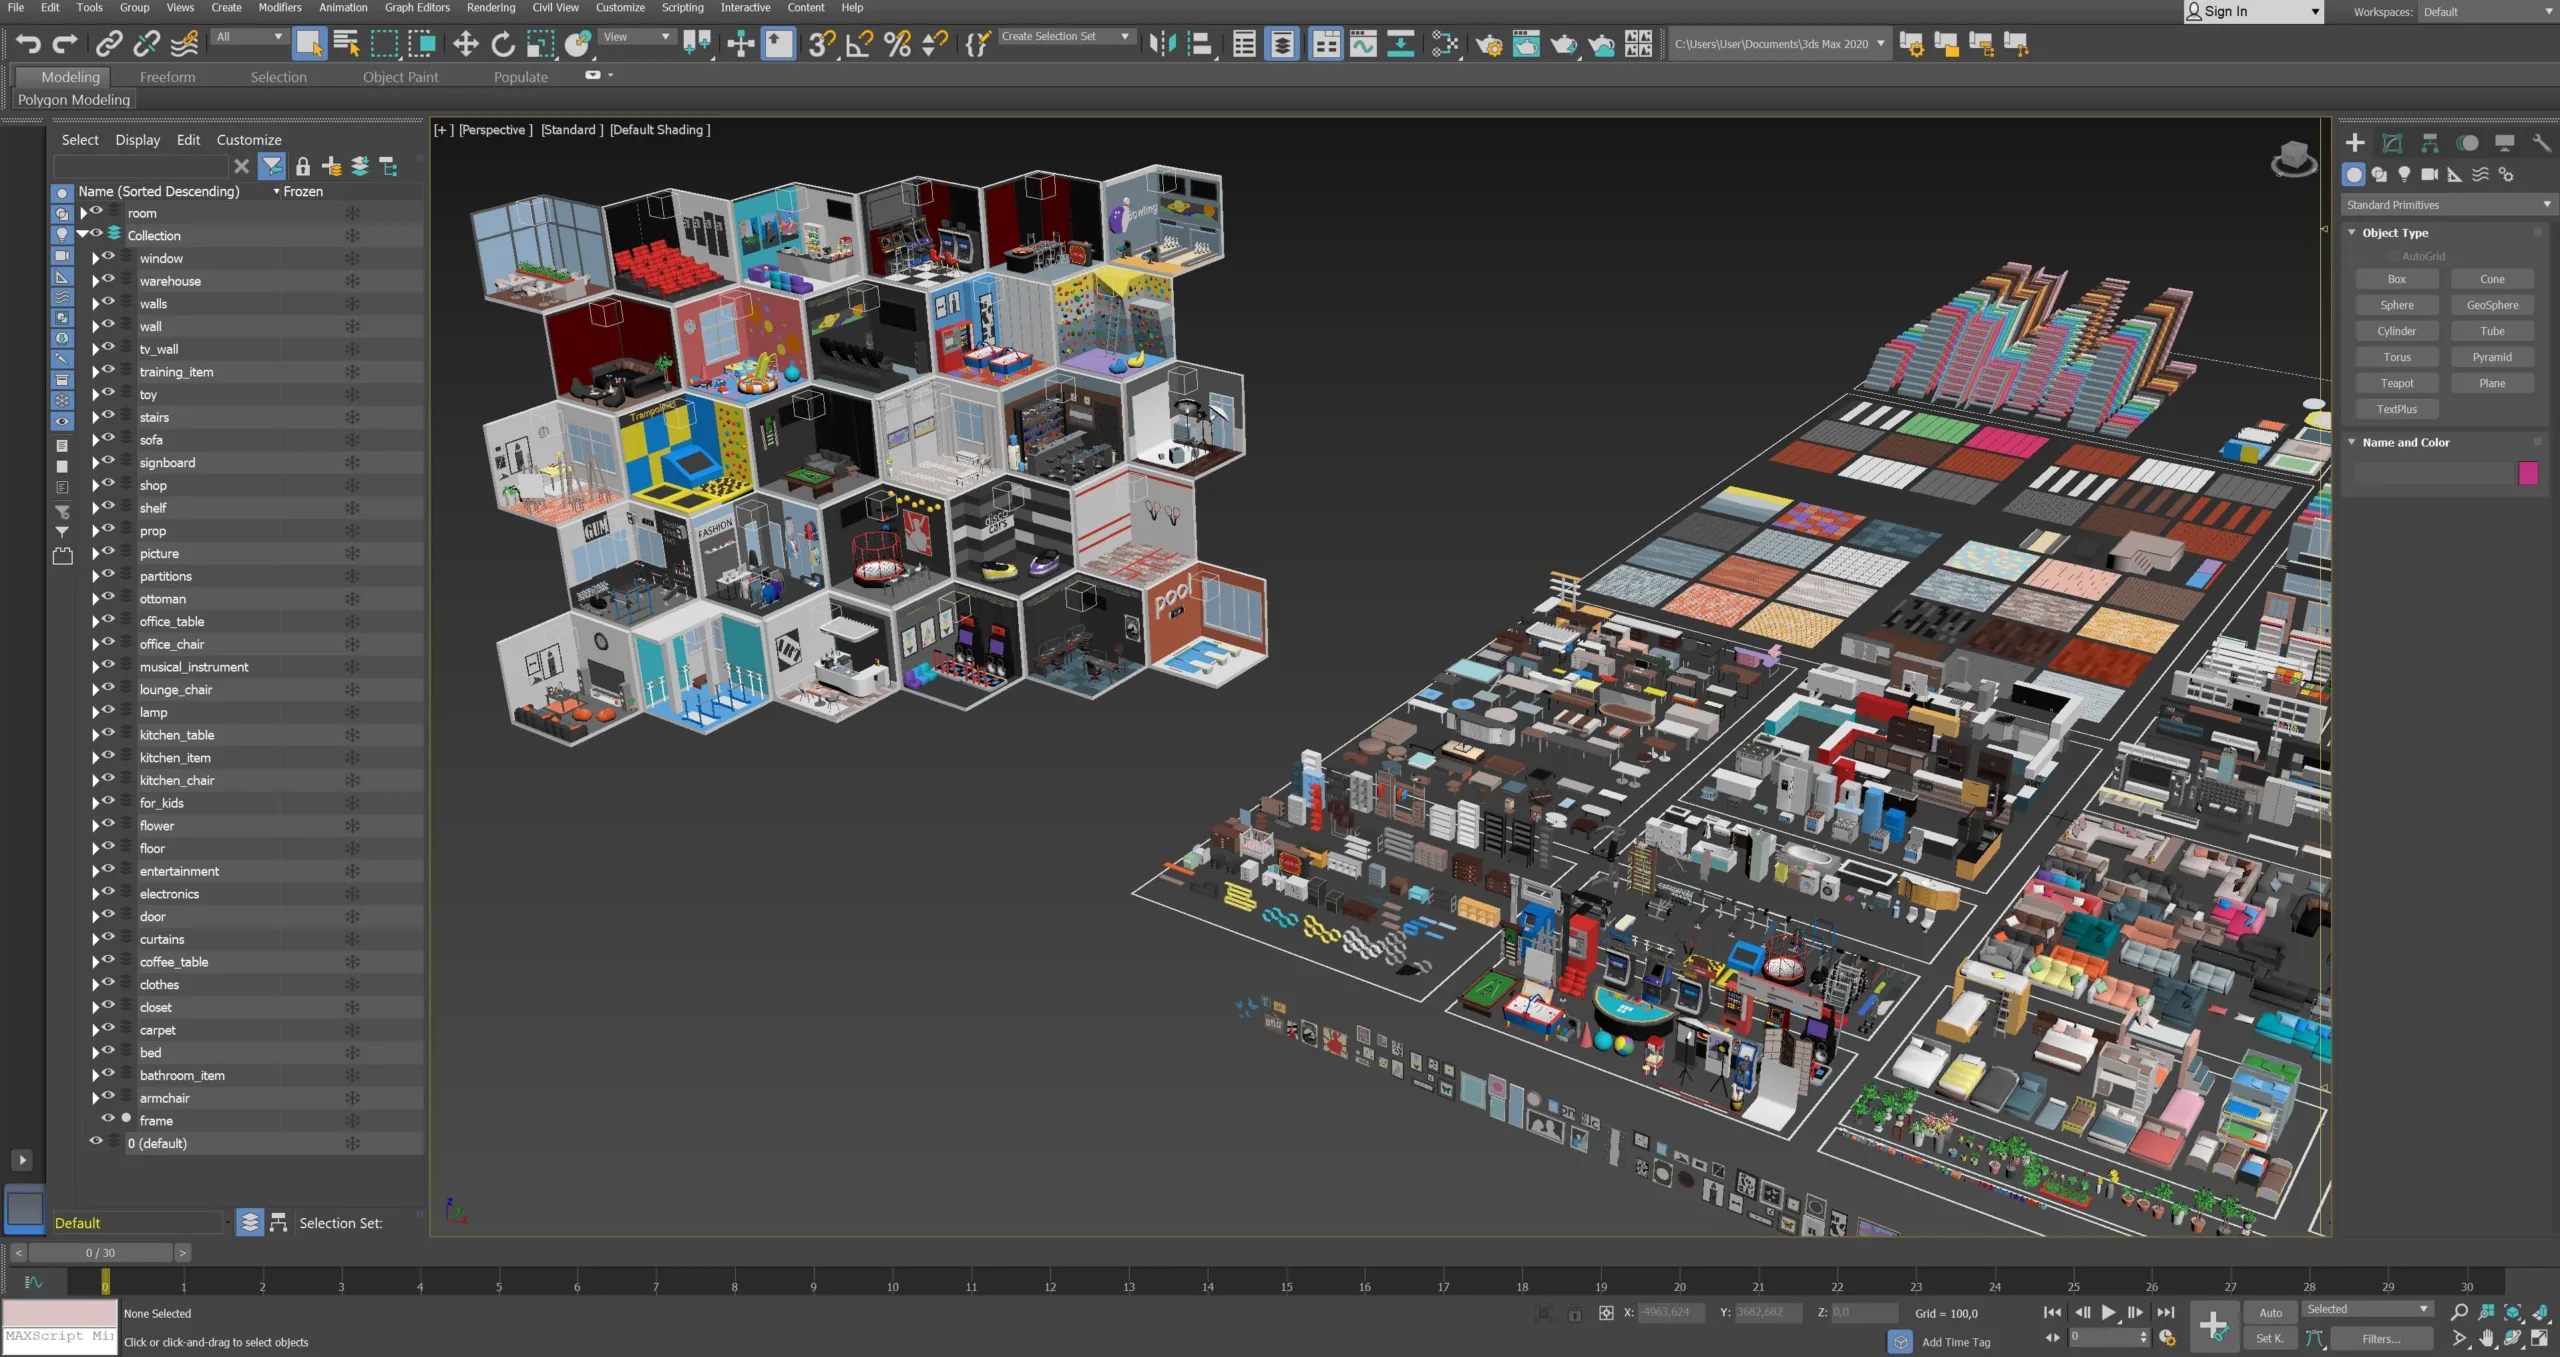Toggle 3D Snaps on toolbar
This screenshot has width=2560, height=1357.
click(822, 43)
